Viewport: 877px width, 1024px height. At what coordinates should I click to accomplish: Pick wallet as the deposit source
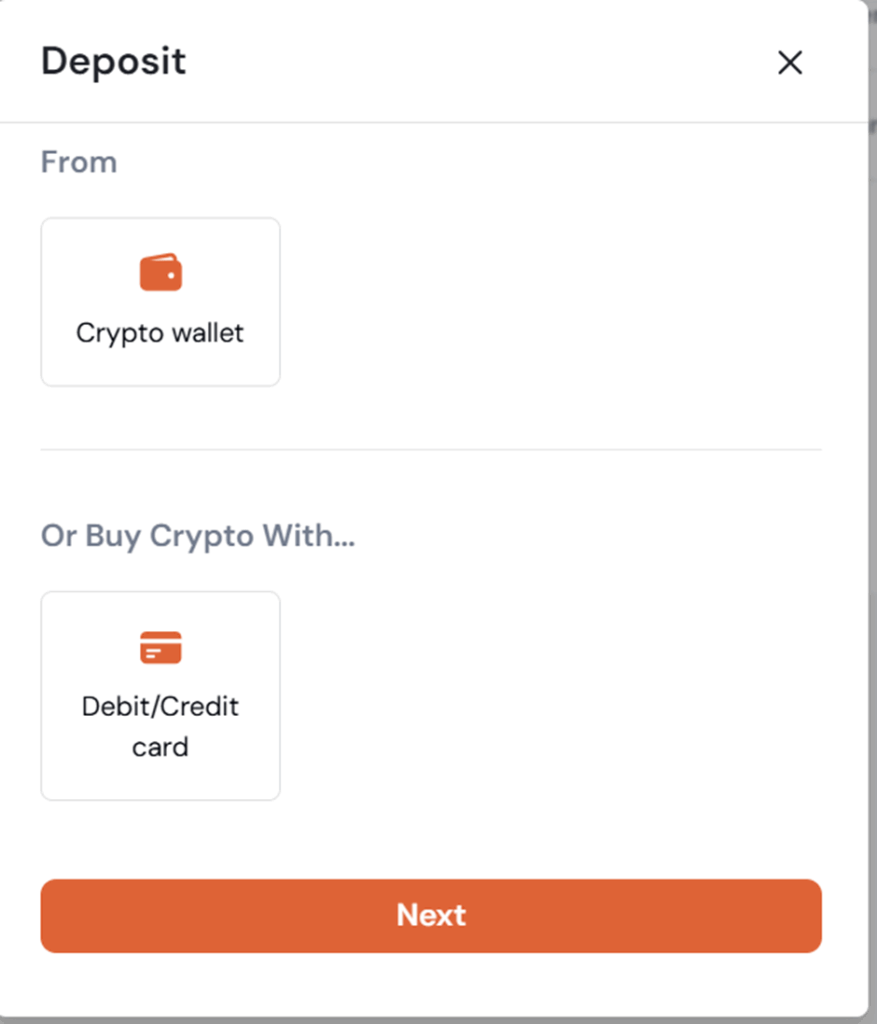point(160,302)
